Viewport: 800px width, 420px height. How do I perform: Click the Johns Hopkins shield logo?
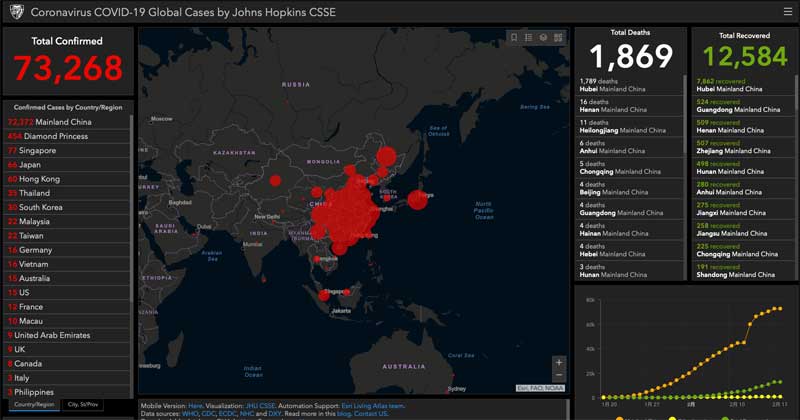click(17, 12)
